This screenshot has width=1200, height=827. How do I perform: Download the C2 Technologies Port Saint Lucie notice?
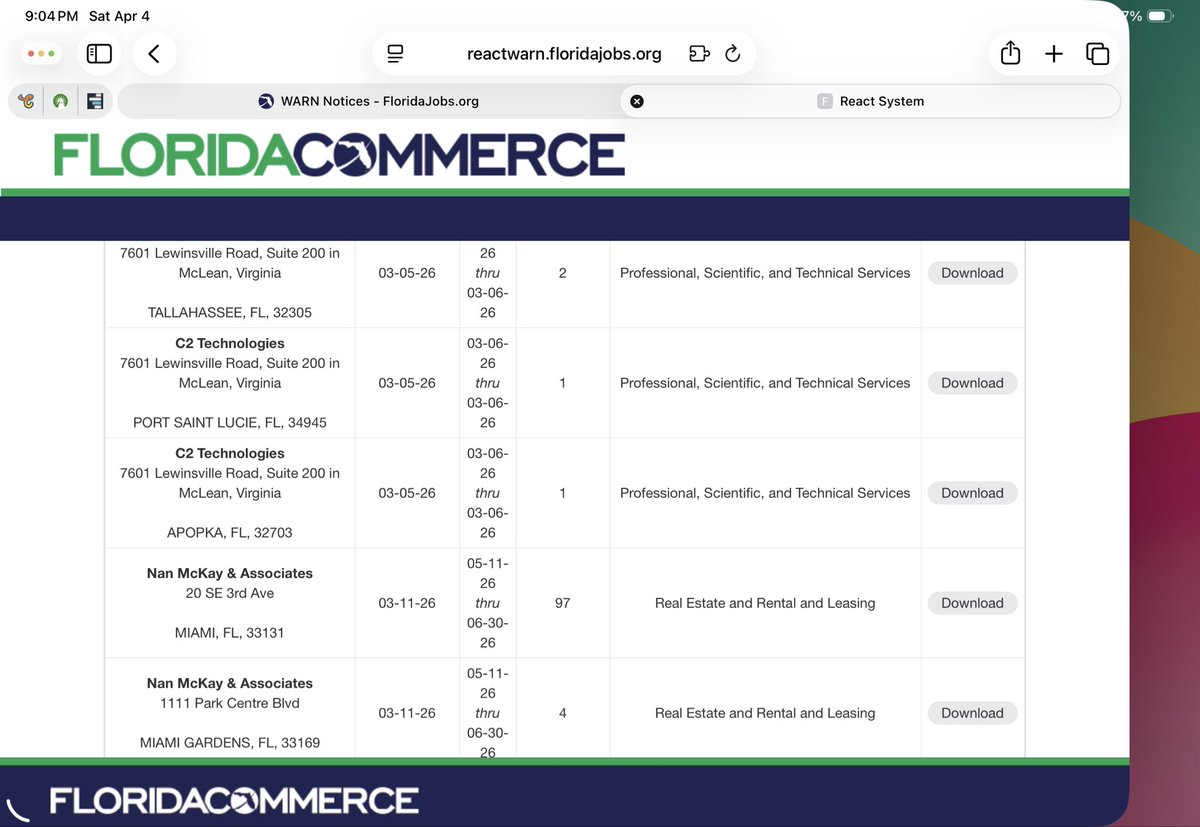tap(972, 383)
